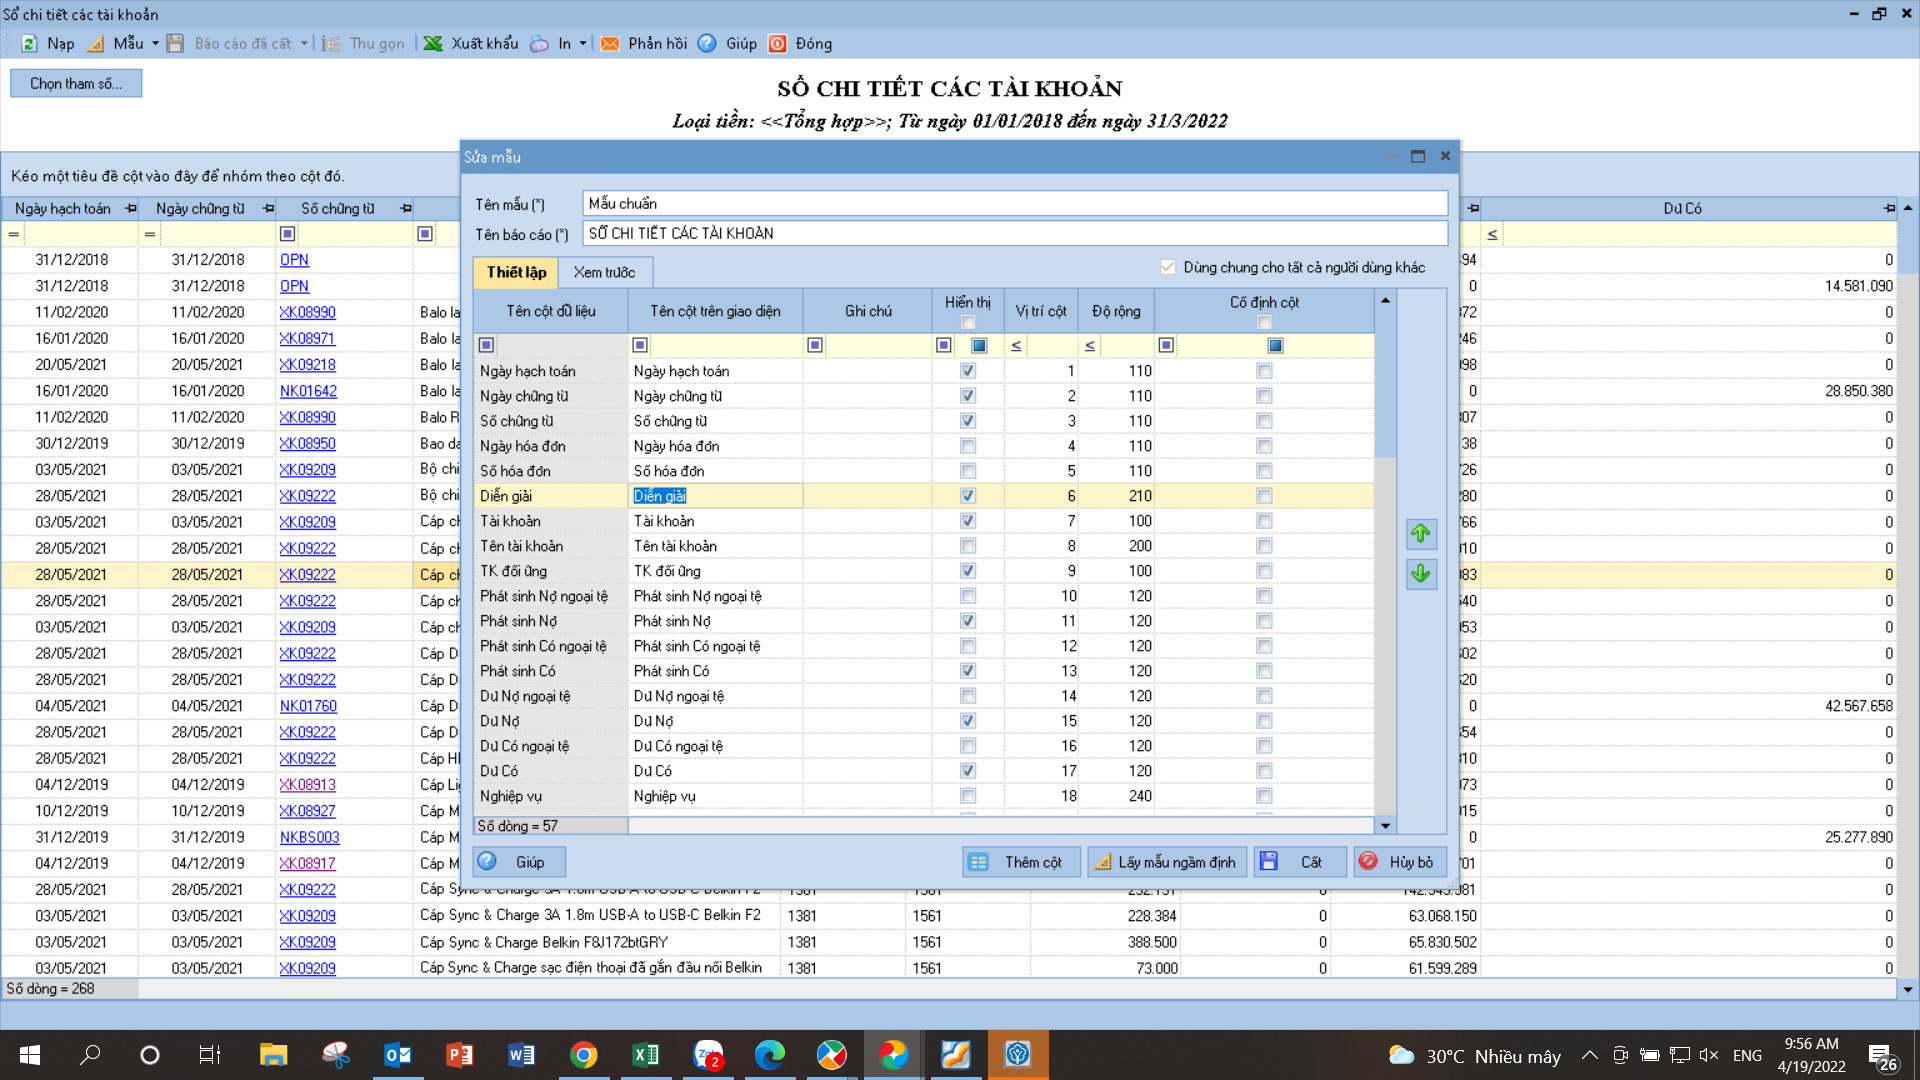Click the Mẫu template icon
The image size is (1920, 1080).
tap(96, 44)
